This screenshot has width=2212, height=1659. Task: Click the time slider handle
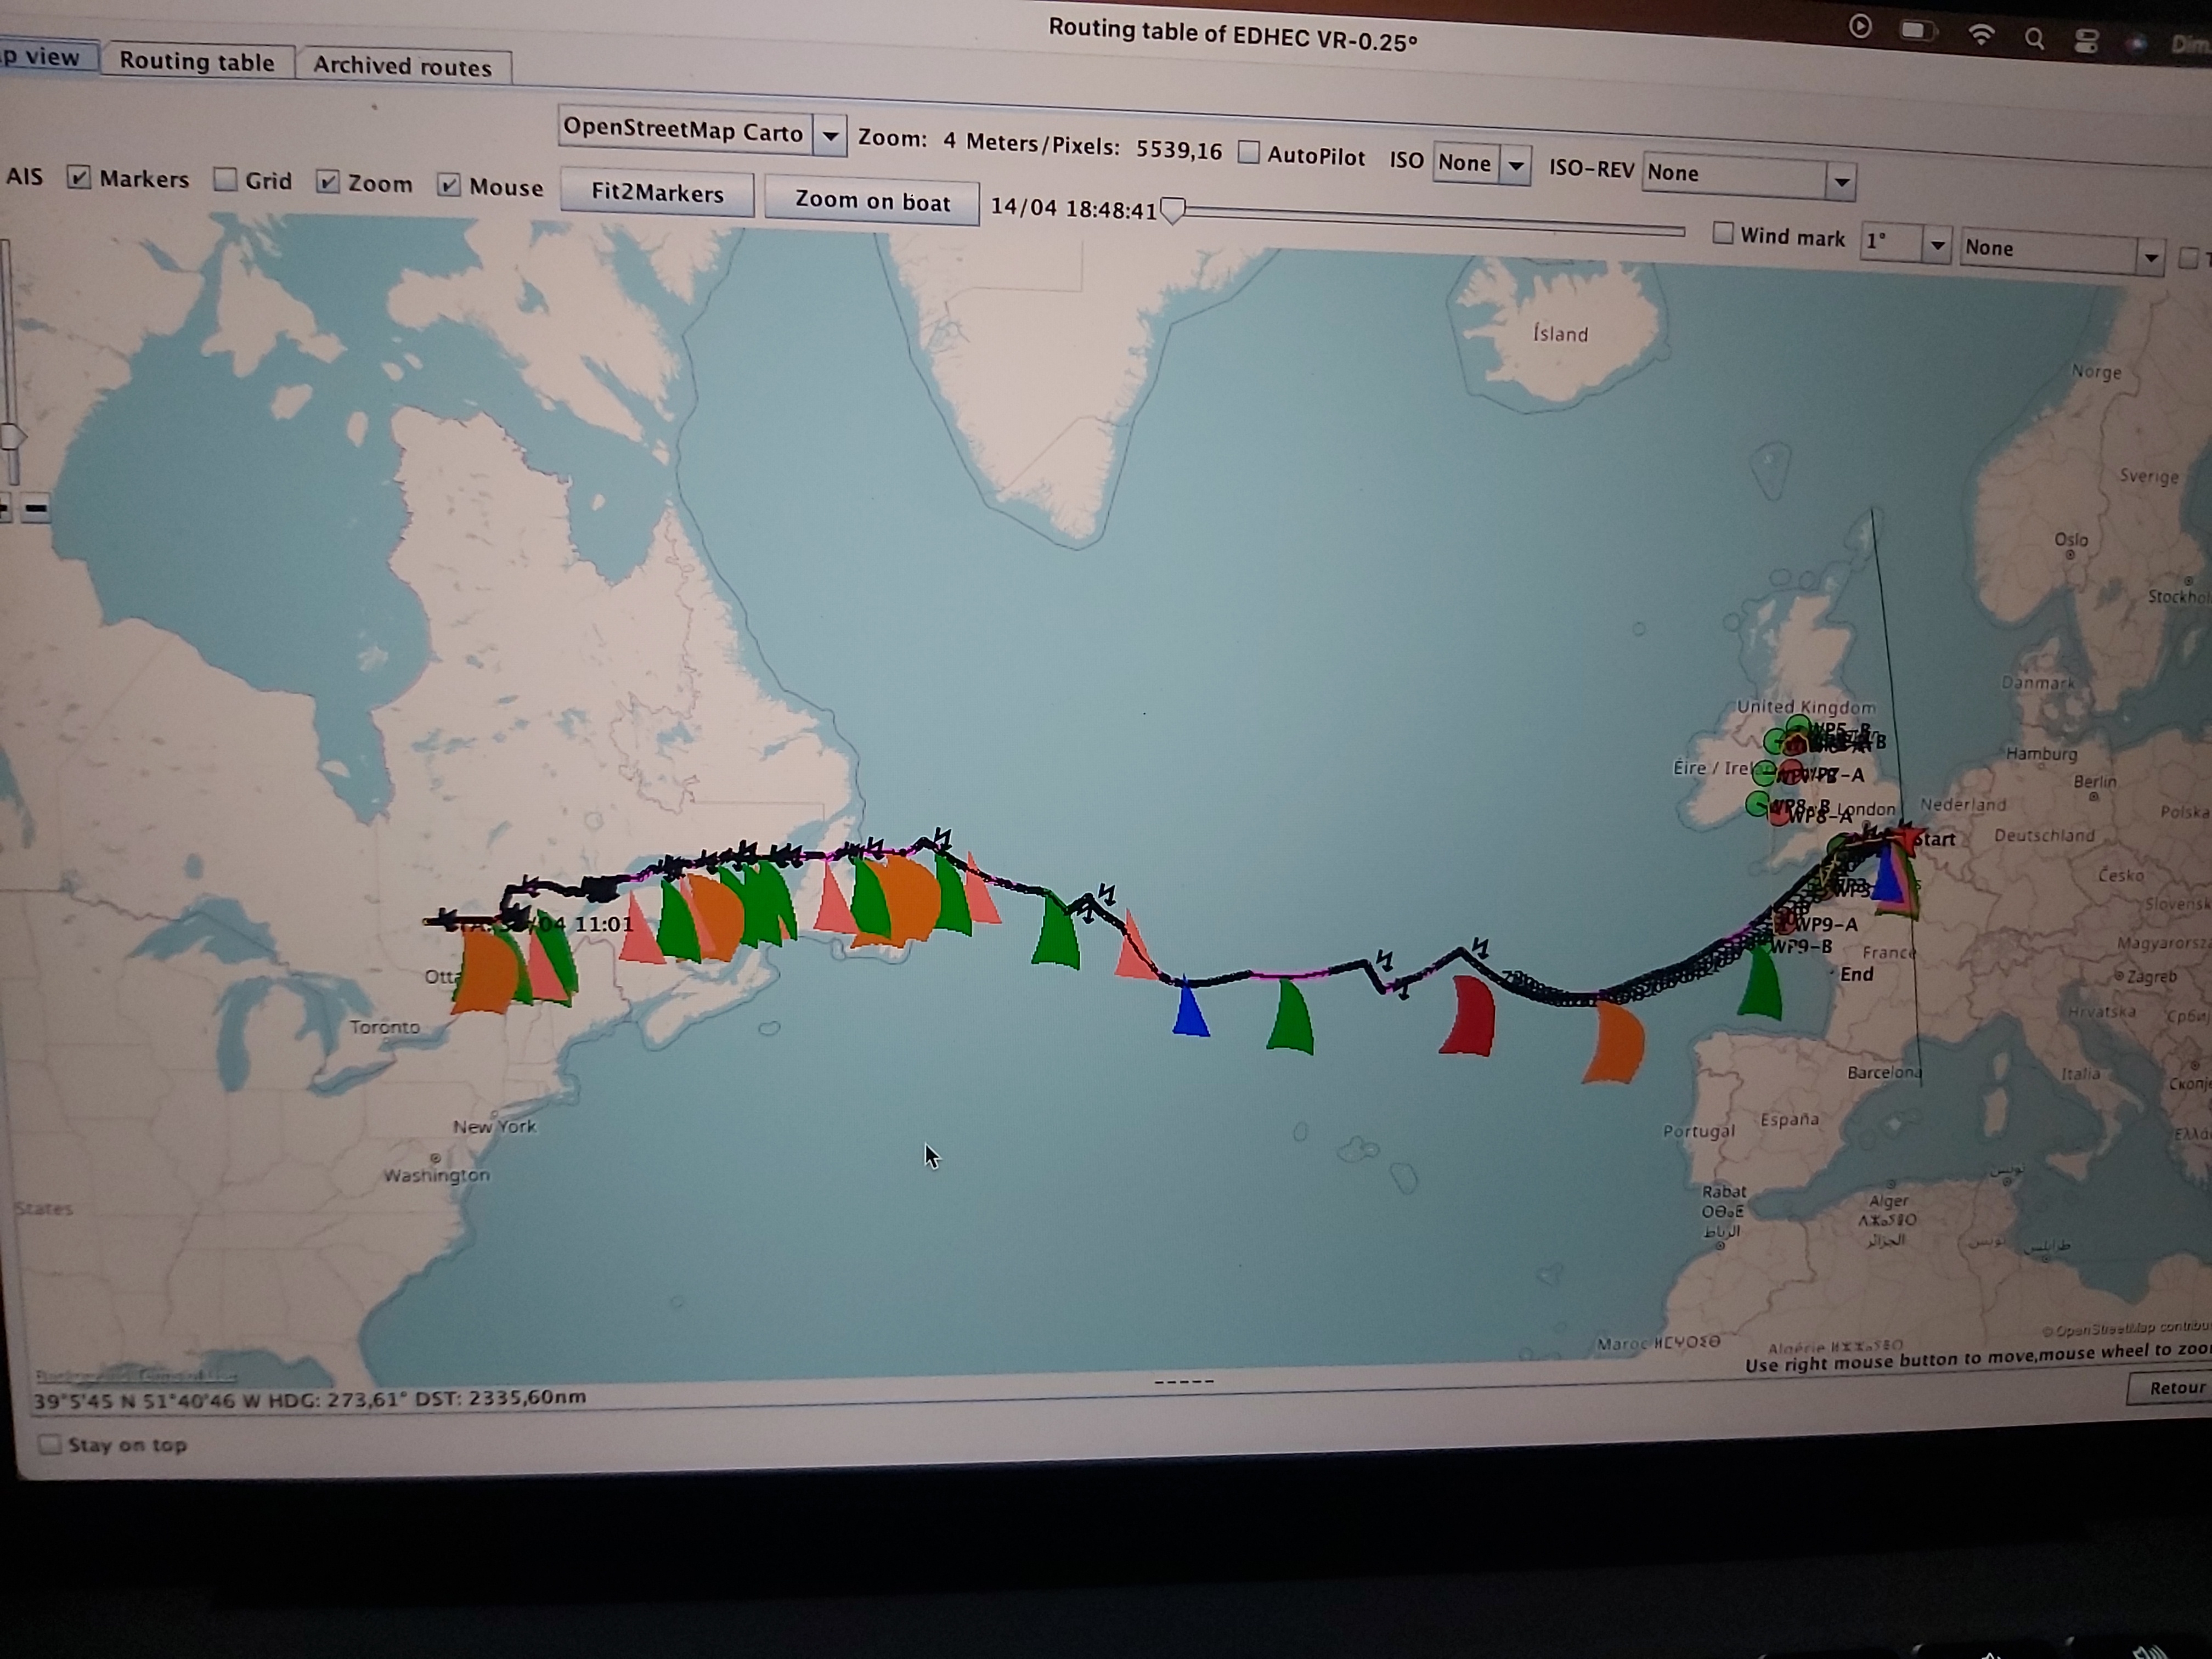1173,211
